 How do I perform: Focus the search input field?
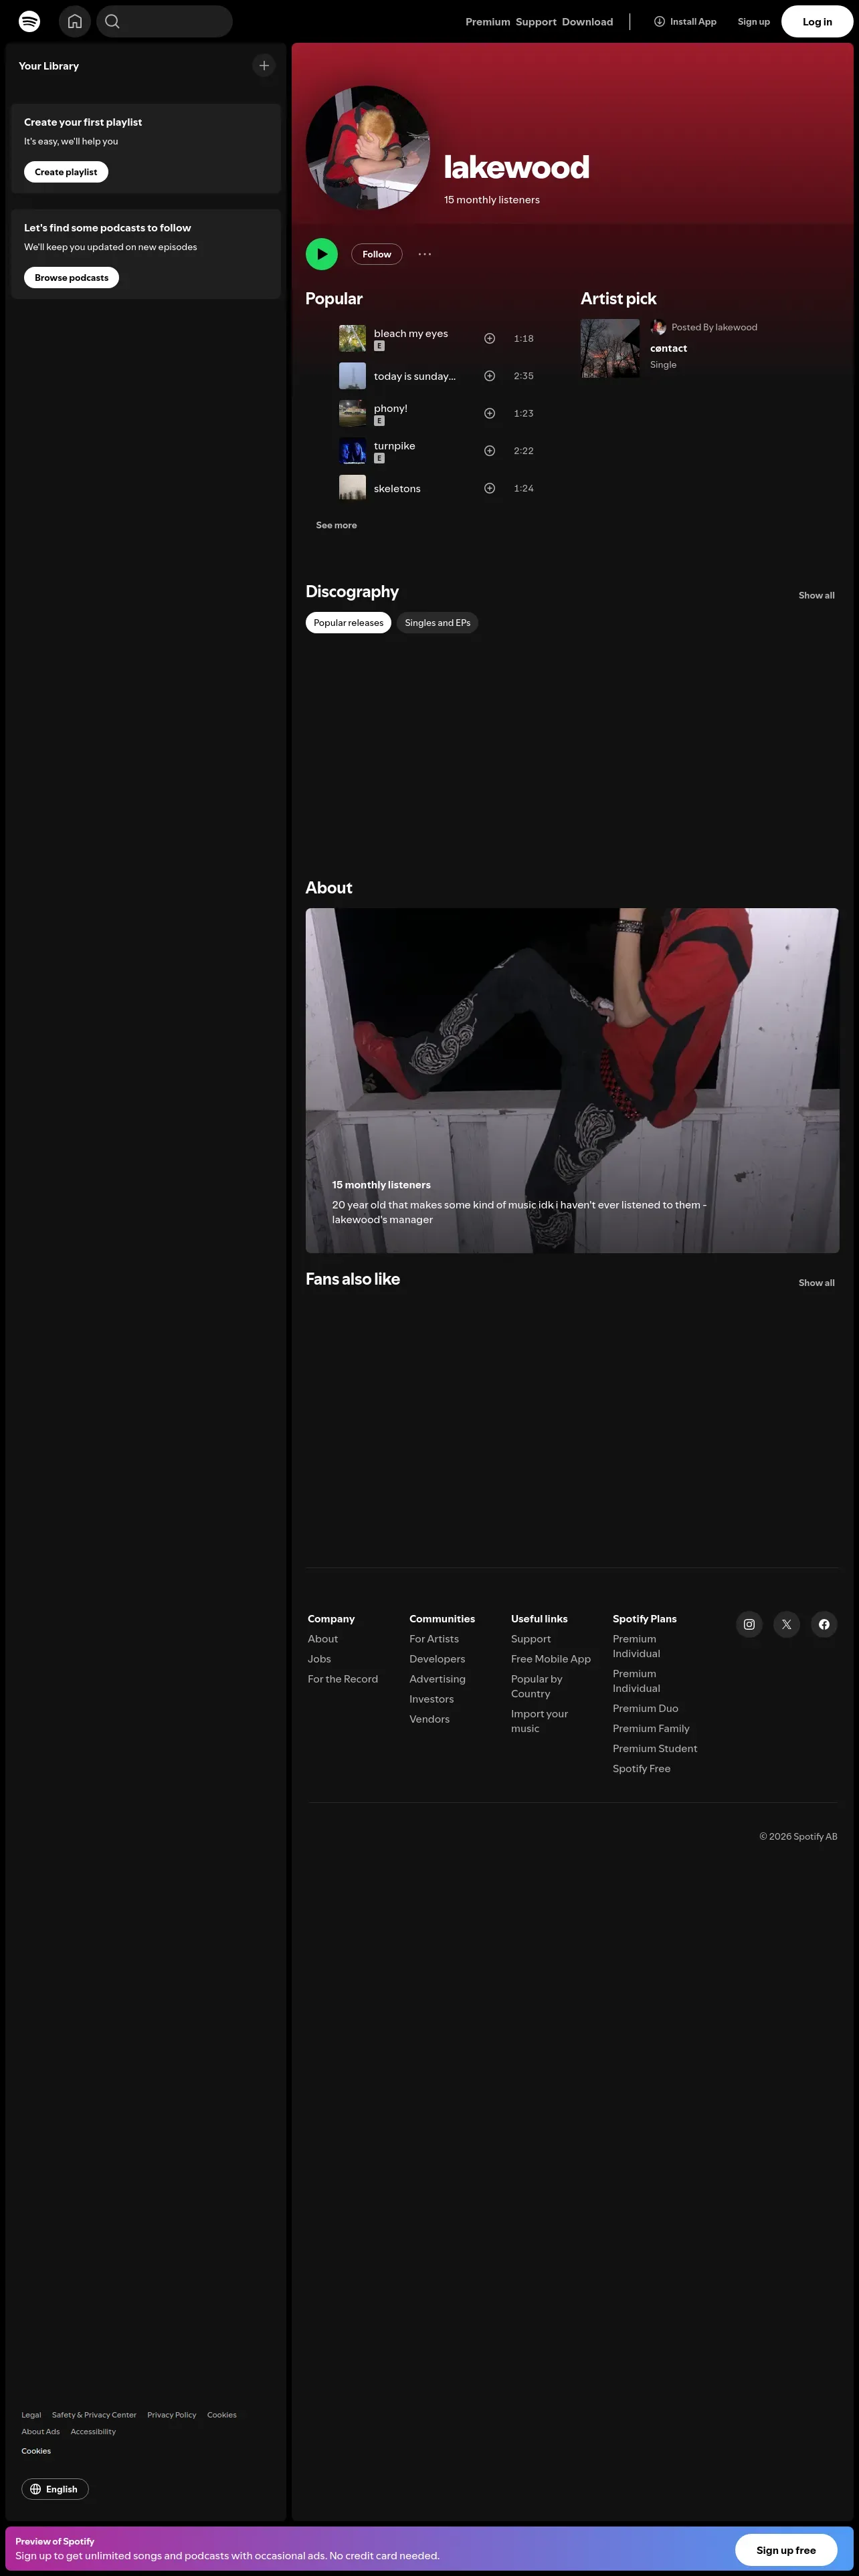pyautogui.click(x=165, y=21)
